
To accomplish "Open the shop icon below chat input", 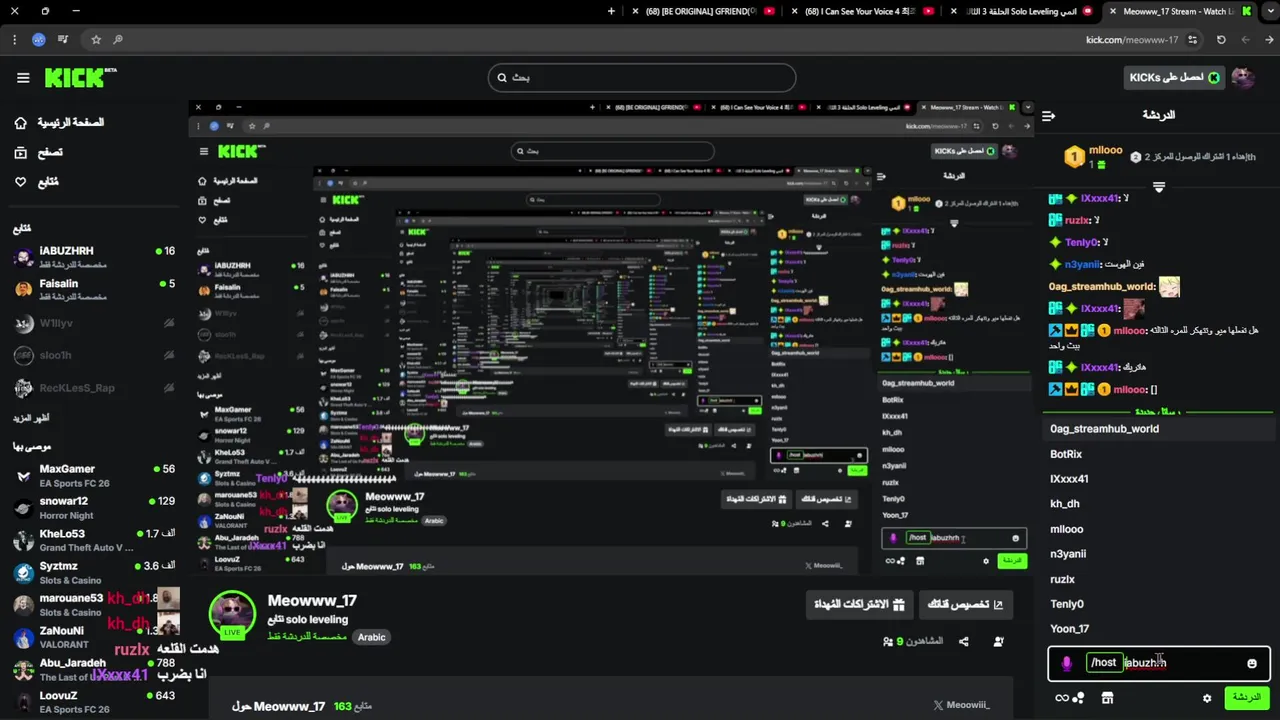I will [x=1107, y=698].
